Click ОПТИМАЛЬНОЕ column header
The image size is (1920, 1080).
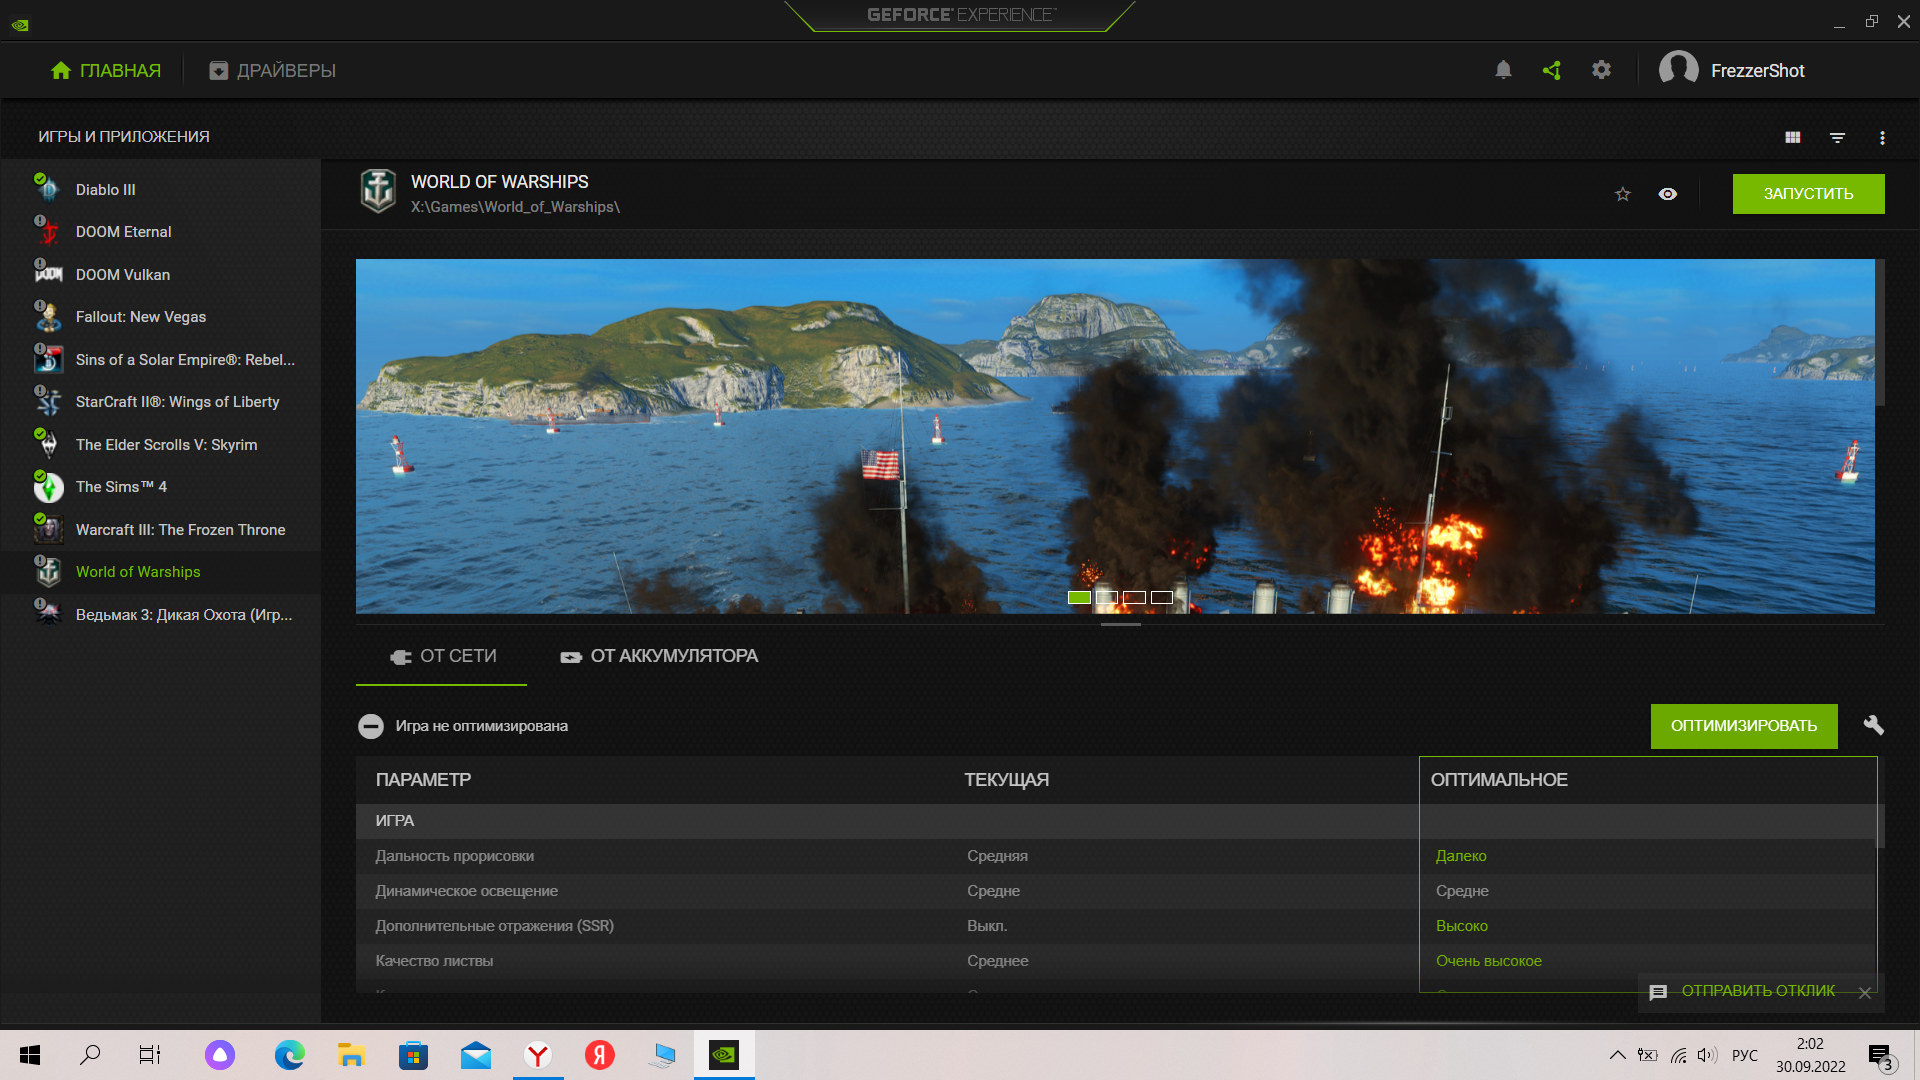coord(1499,780)
